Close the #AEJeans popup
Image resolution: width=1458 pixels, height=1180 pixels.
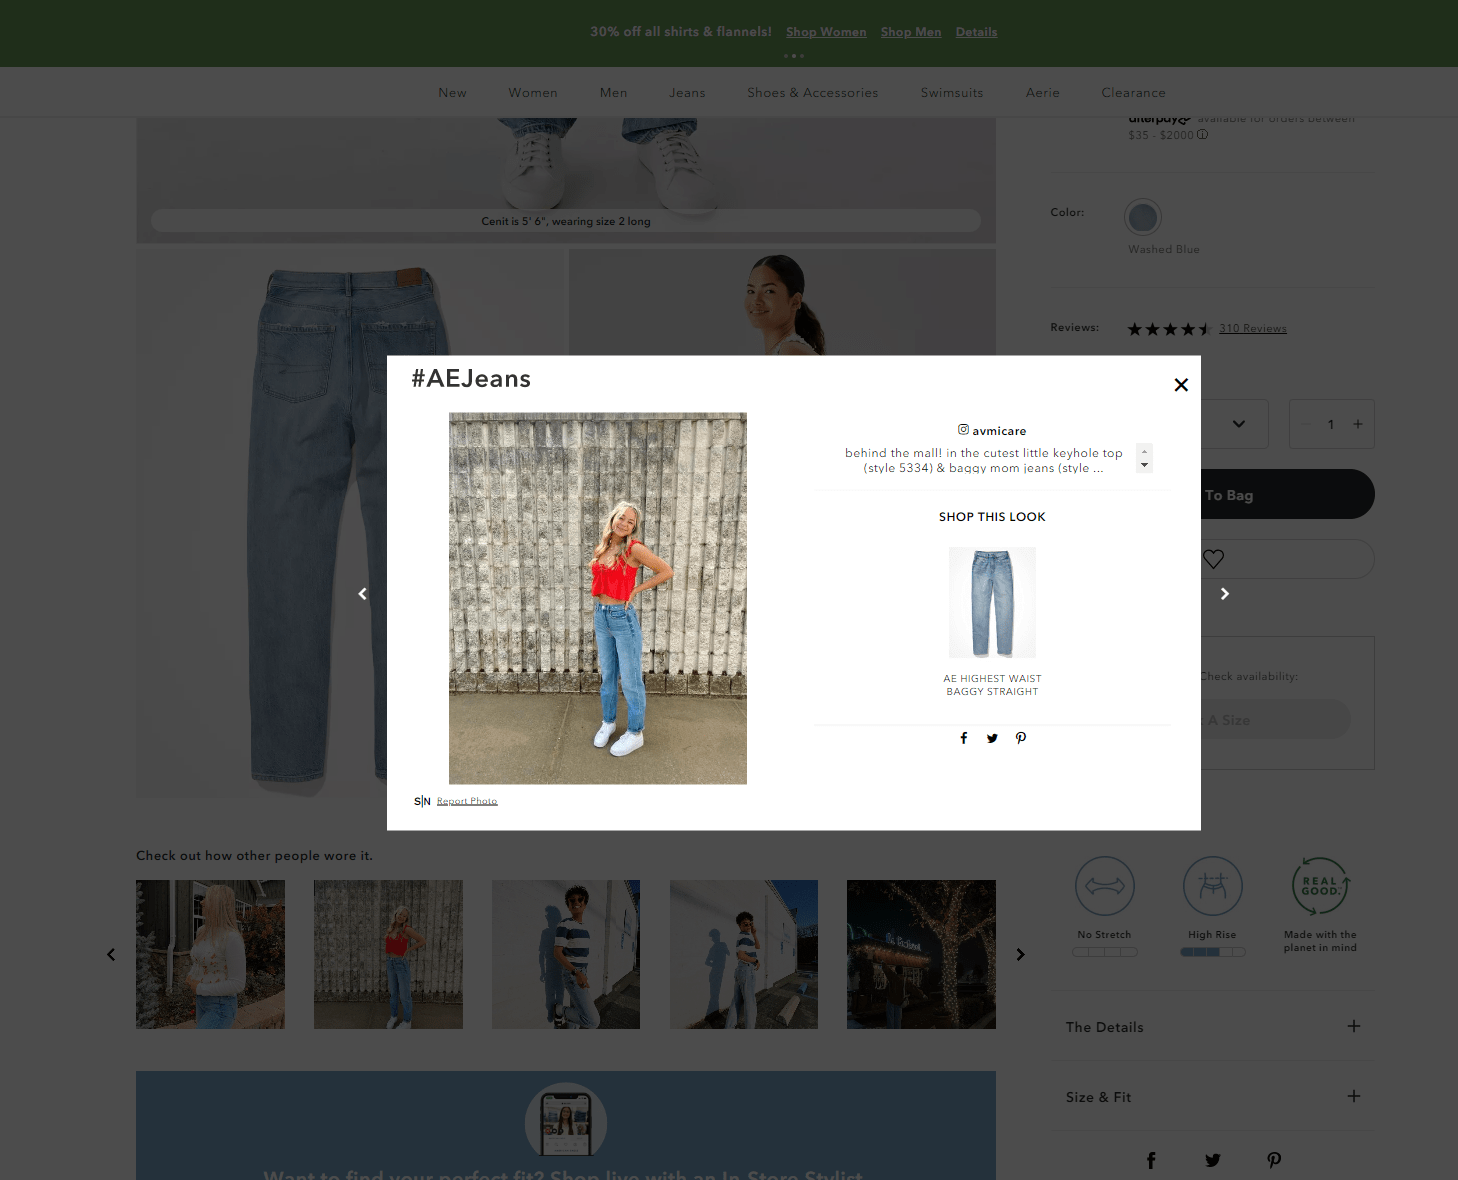pos(1181,385)
